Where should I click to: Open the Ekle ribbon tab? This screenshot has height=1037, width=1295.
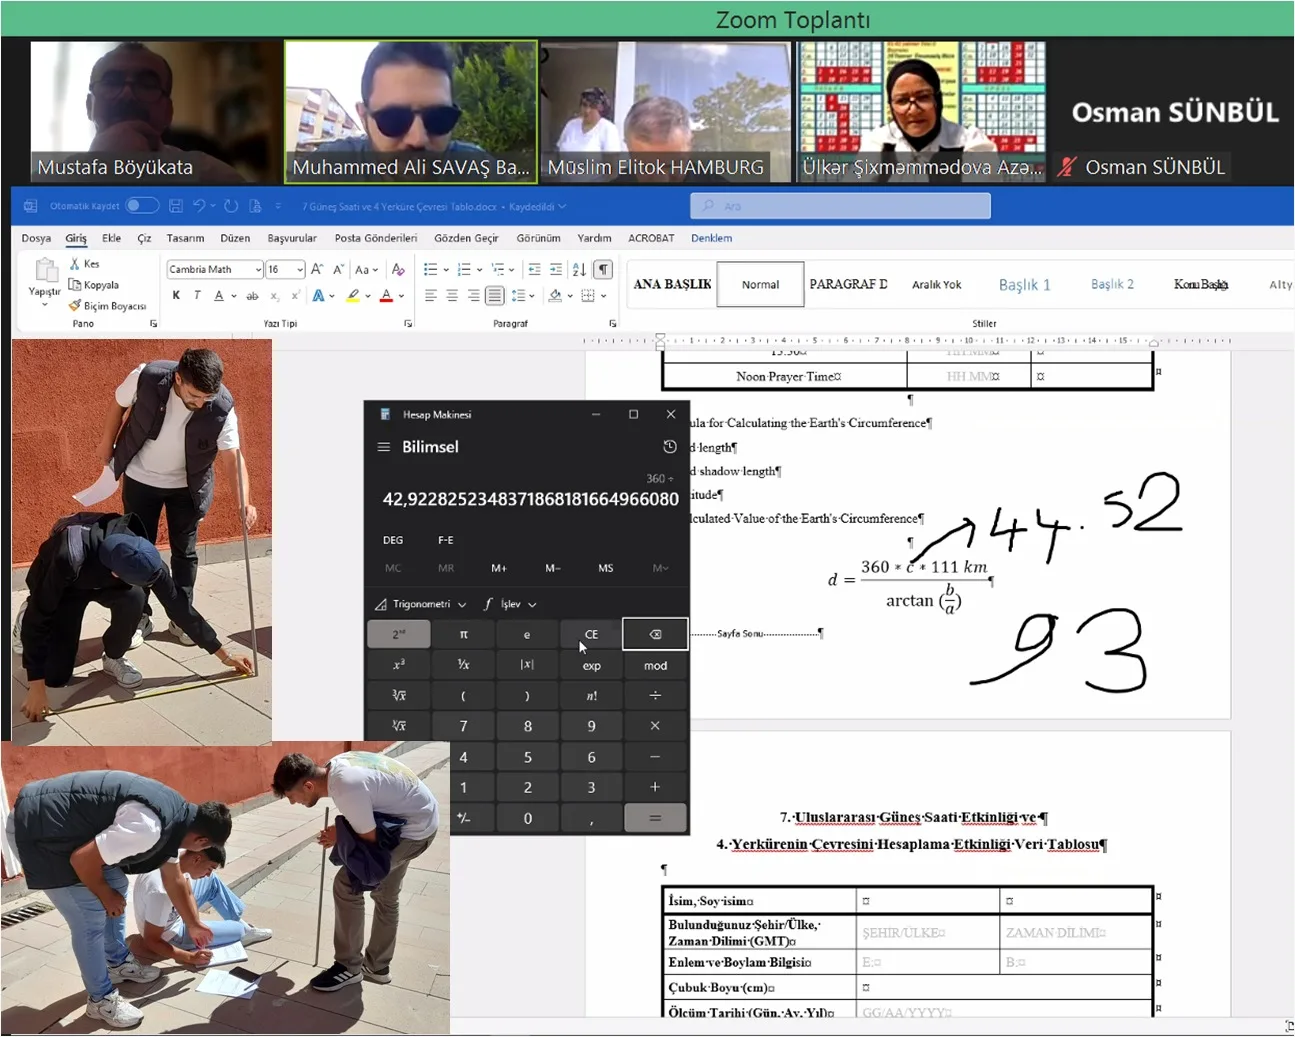111,238
